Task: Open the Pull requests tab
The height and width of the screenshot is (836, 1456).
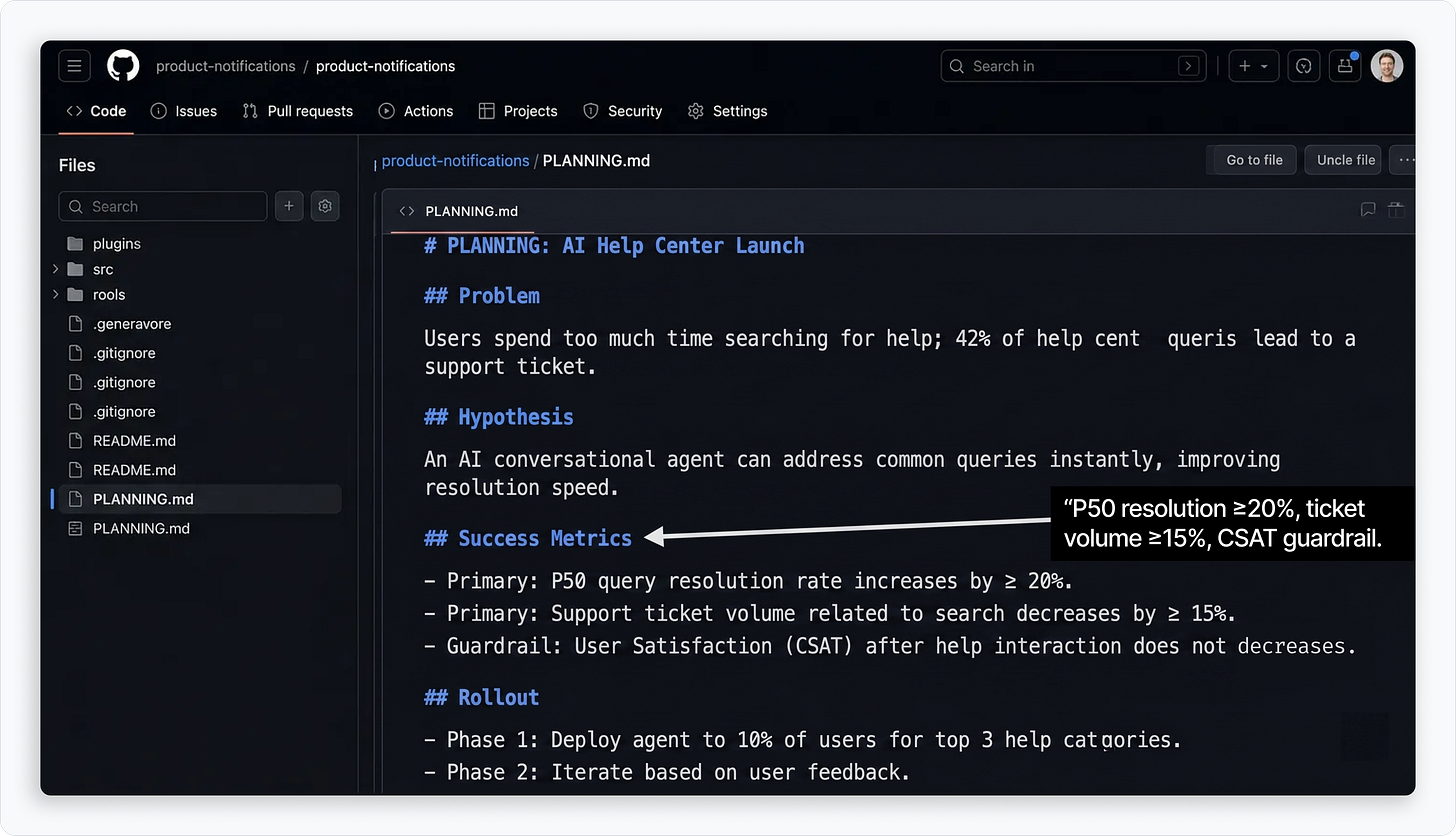Action: tap(298, 111)
